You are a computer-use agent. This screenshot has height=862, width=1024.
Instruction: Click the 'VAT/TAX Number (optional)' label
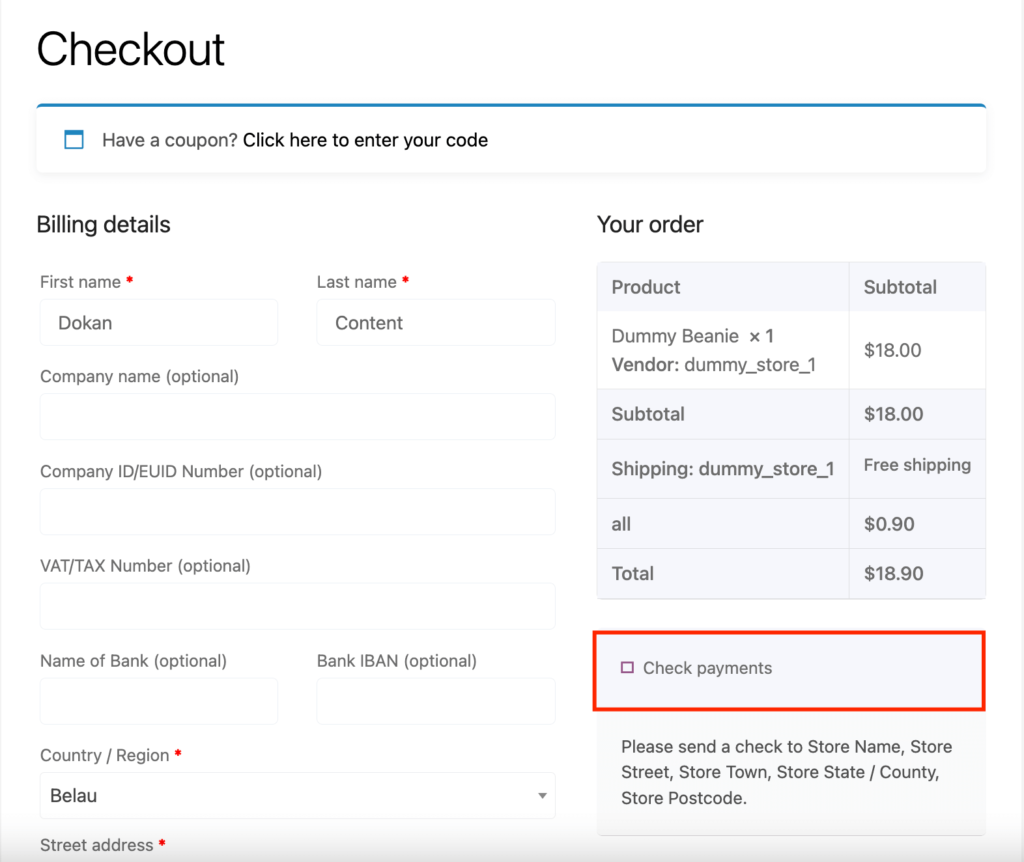point(146,566)
